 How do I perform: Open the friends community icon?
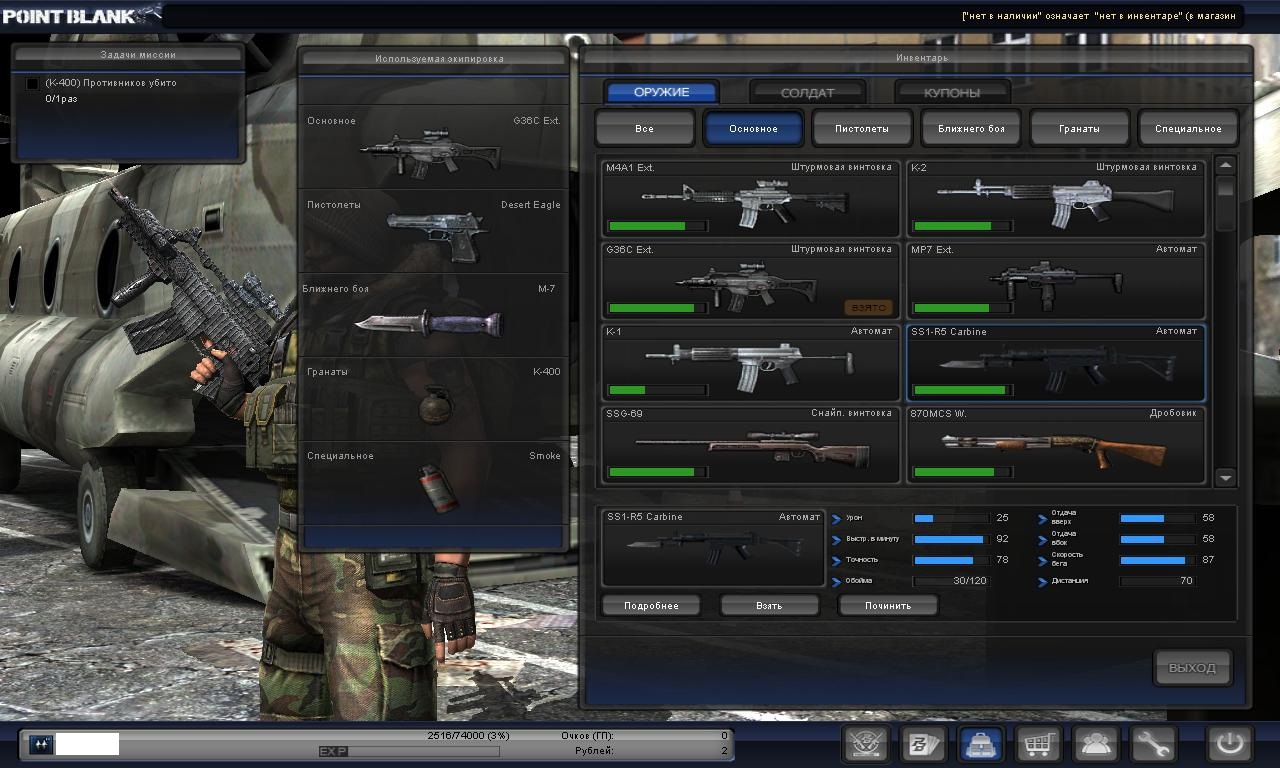click(1095, 744)
